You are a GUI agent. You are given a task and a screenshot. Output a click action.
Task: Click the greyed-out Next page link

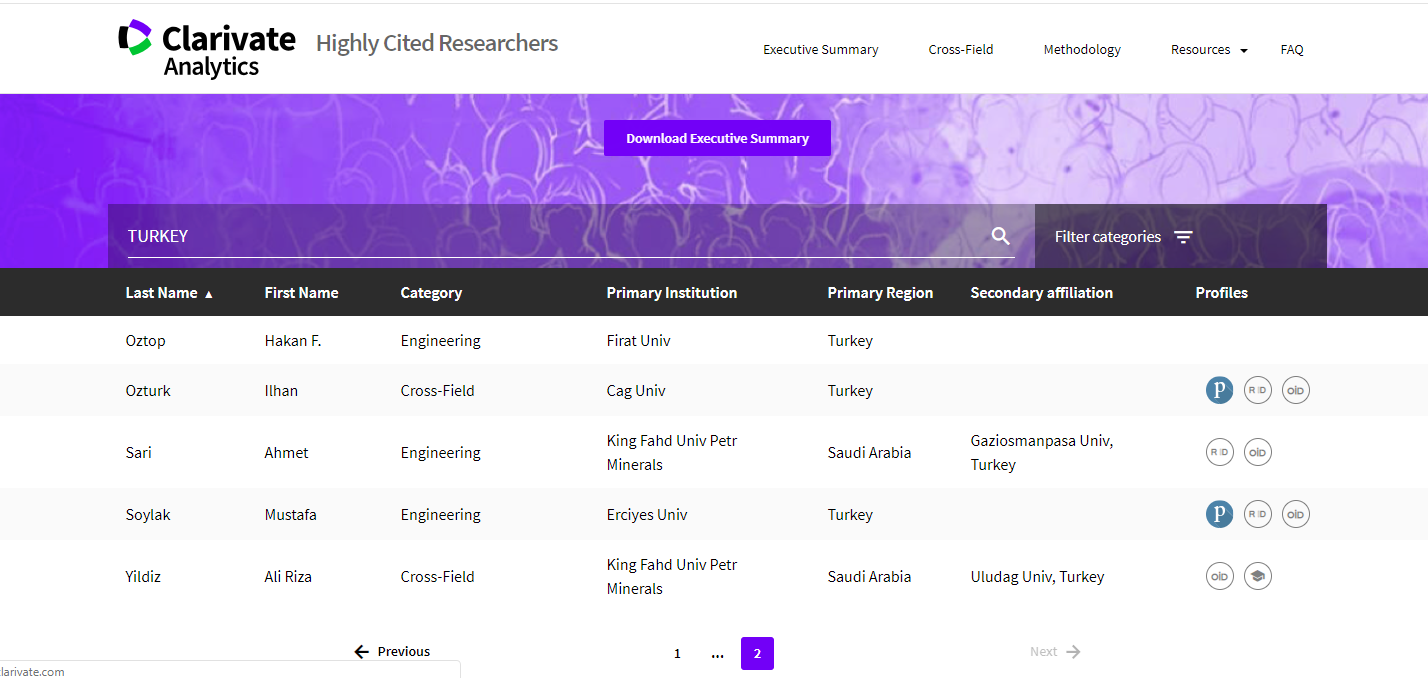1055,652
